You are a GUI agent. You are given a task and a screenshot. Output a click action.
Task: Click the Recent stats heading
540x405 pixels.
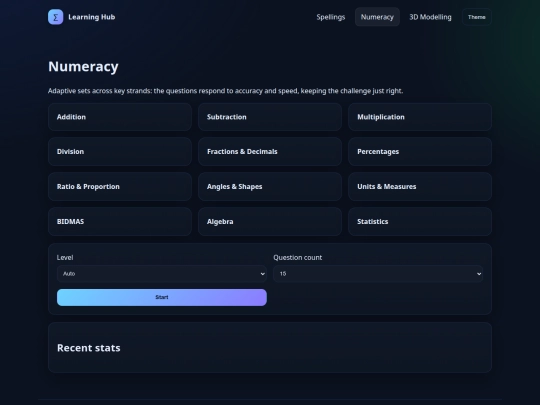pos(89,348)
